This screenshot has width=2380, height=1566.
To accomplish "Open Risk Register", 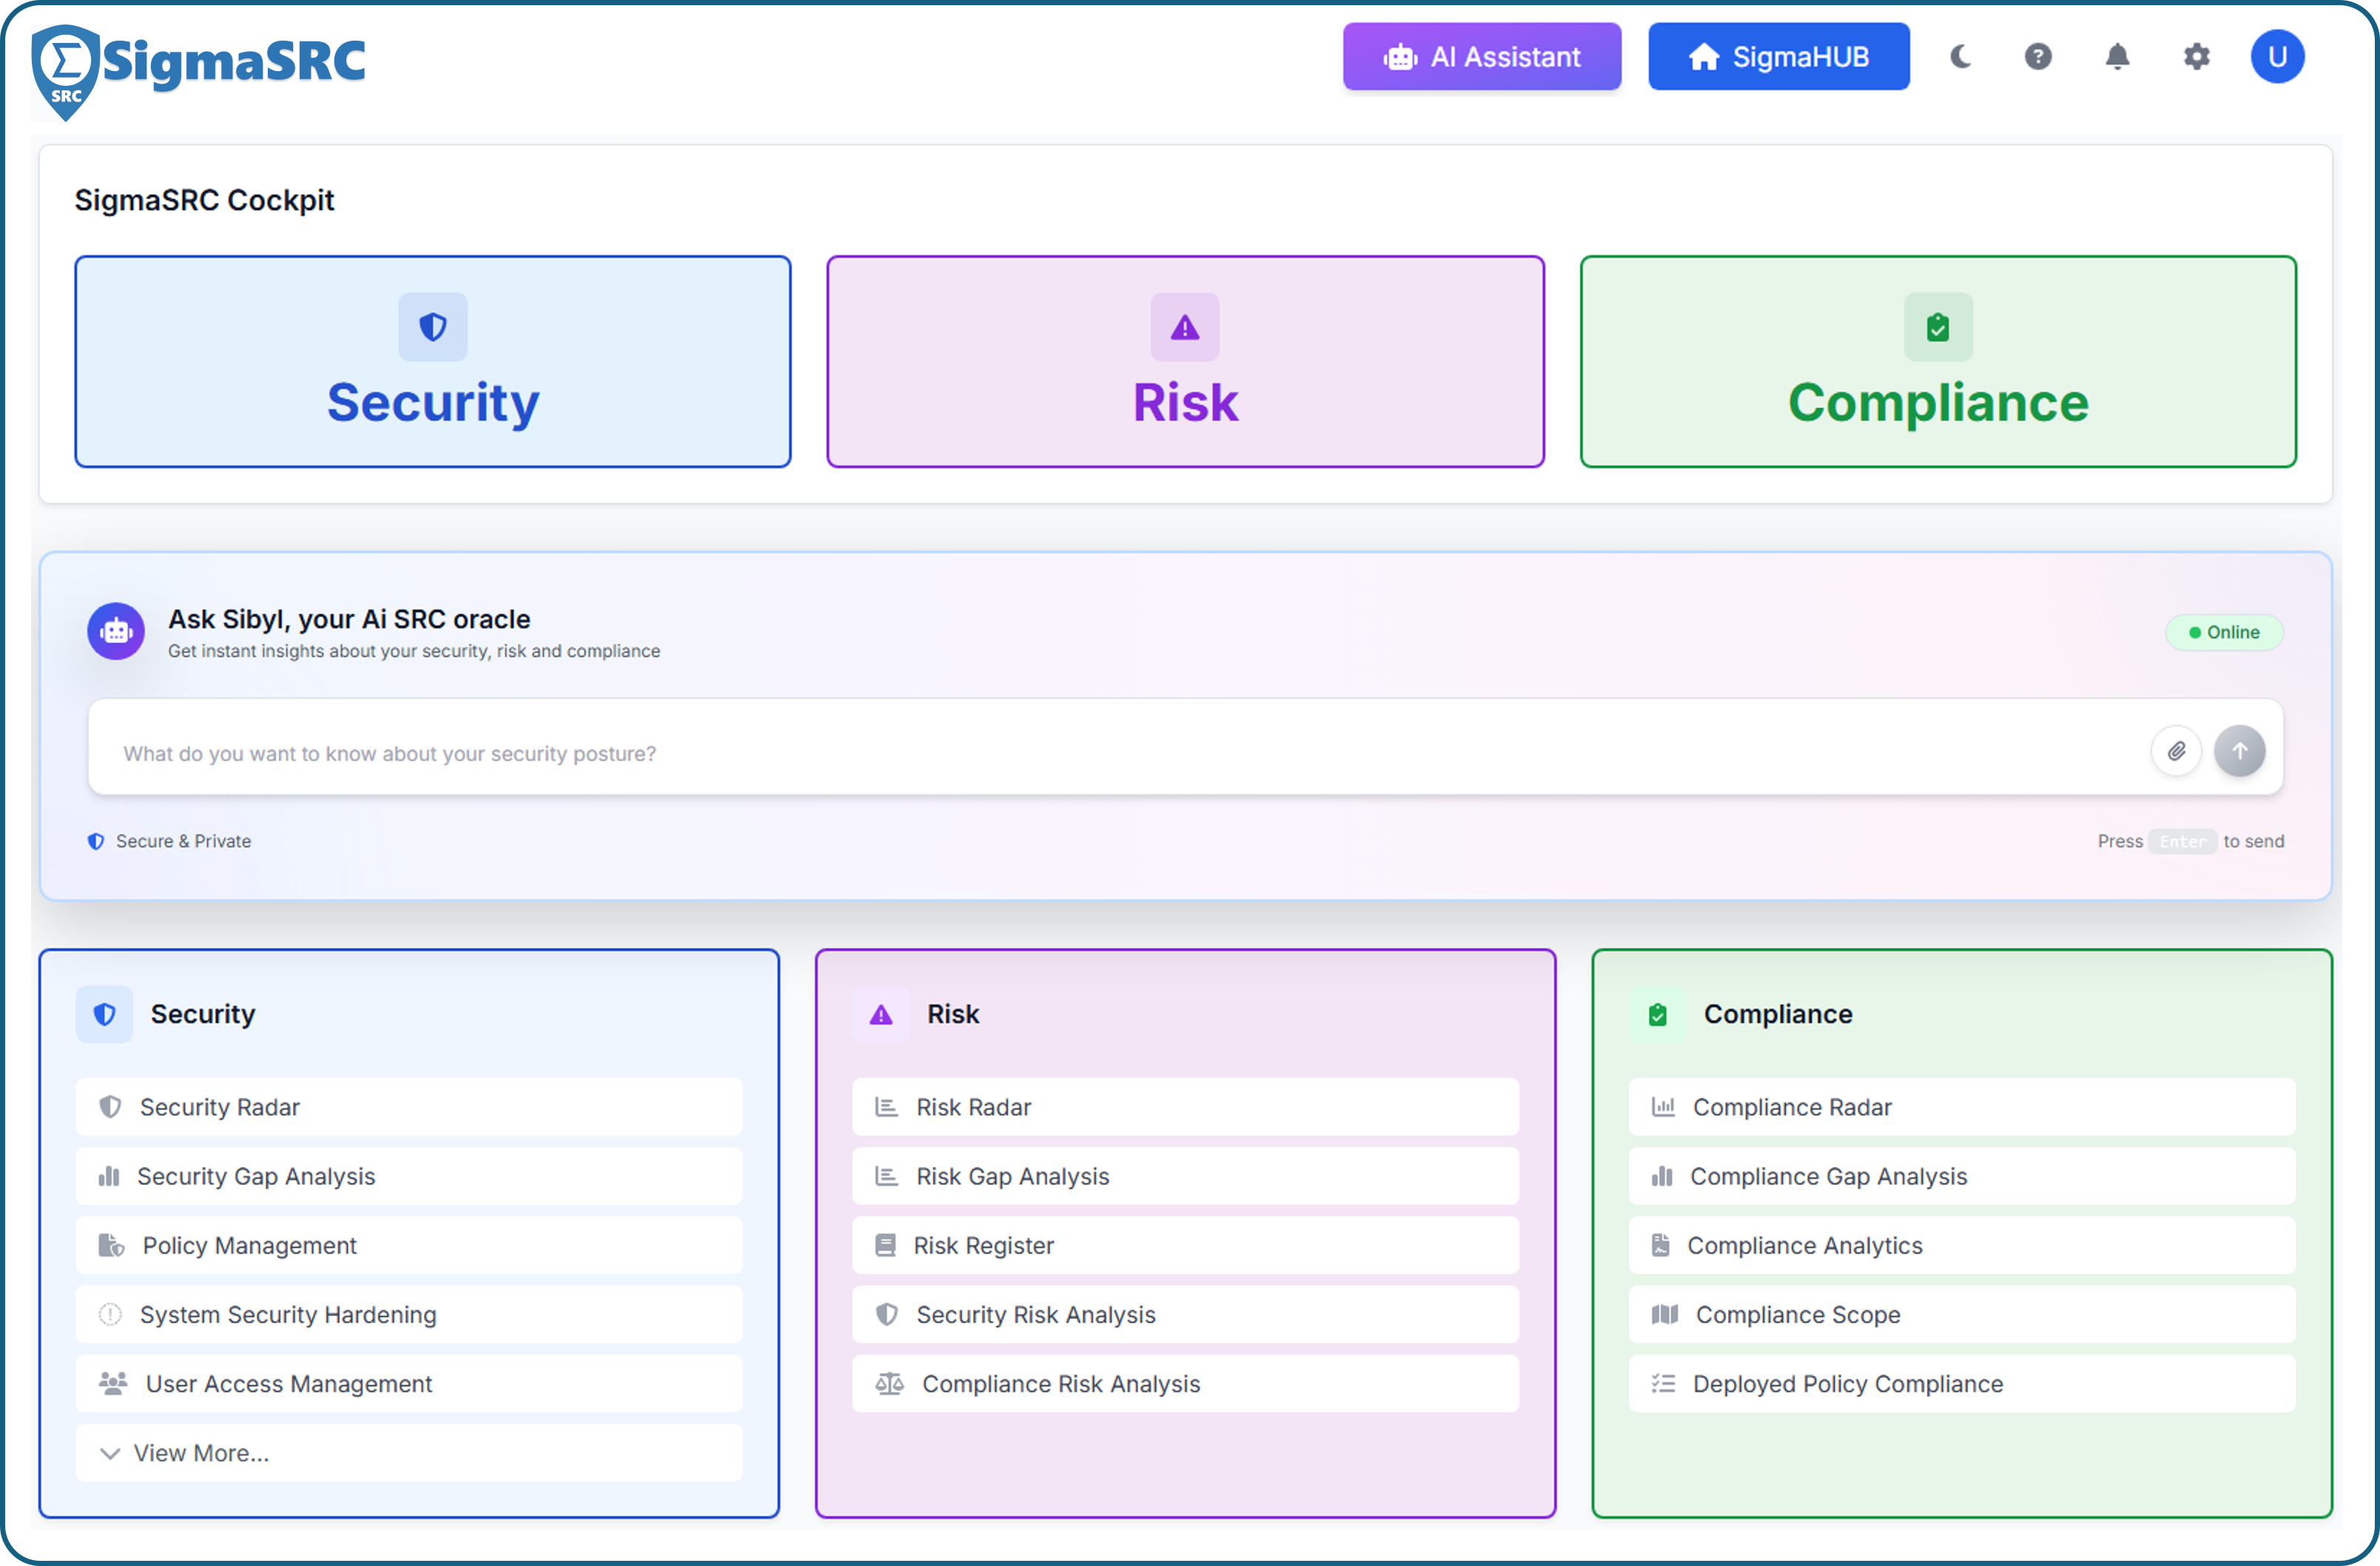I will pyautogui.click(x=1185, y=1245).
